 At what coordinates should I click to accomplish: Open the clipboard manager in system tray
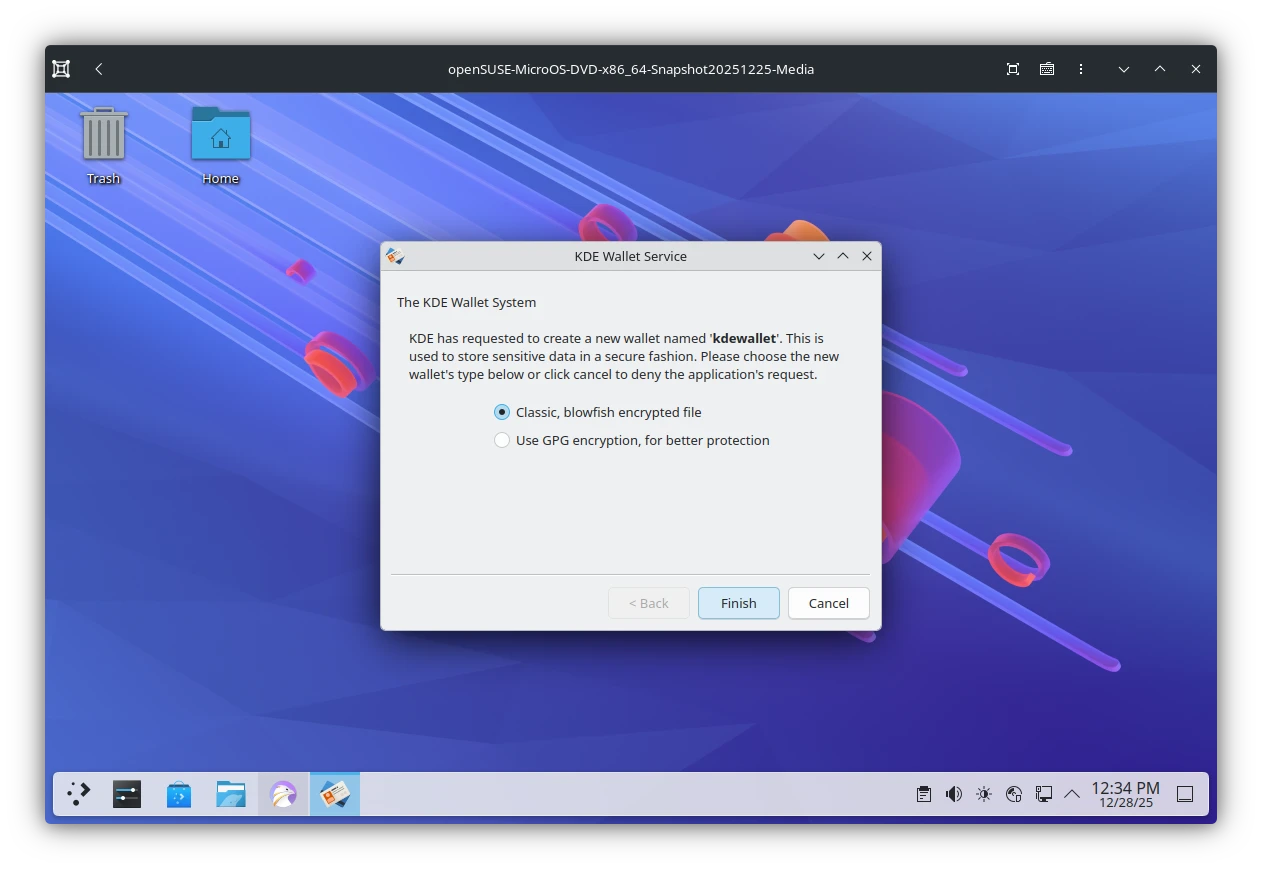[923, 793]
